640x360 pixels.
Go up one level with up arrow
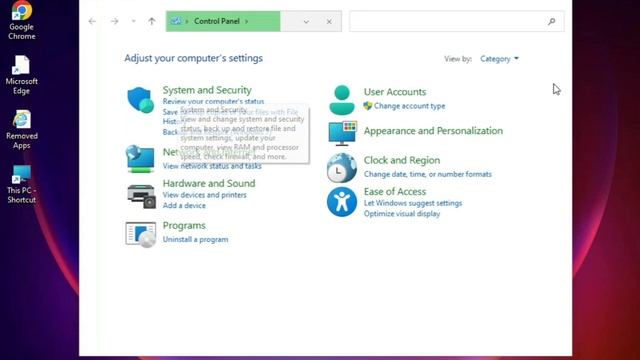152,21
